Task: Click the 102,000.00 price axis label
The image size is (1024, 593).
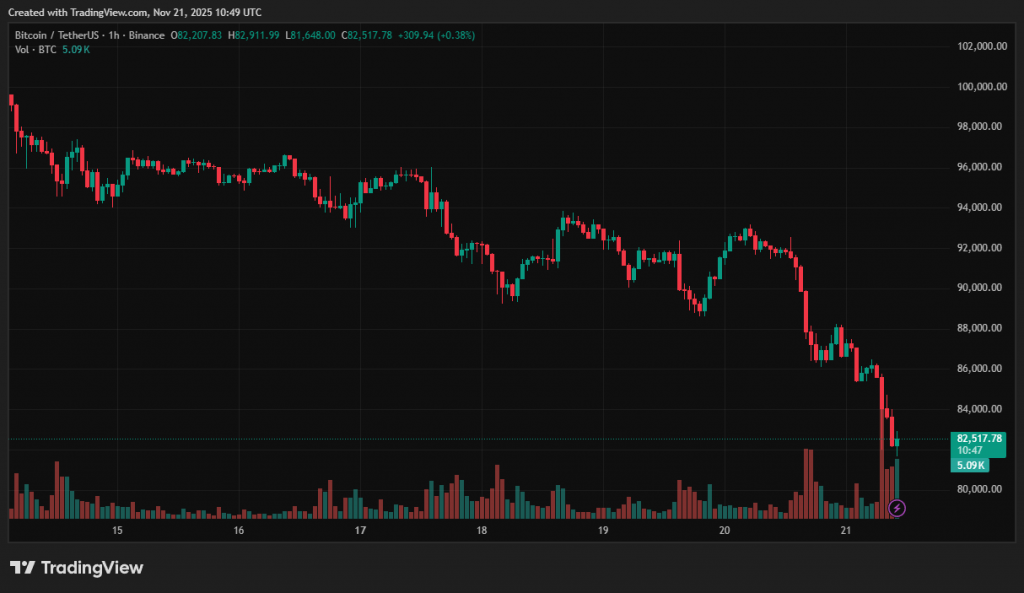Action: pos(980,46)
